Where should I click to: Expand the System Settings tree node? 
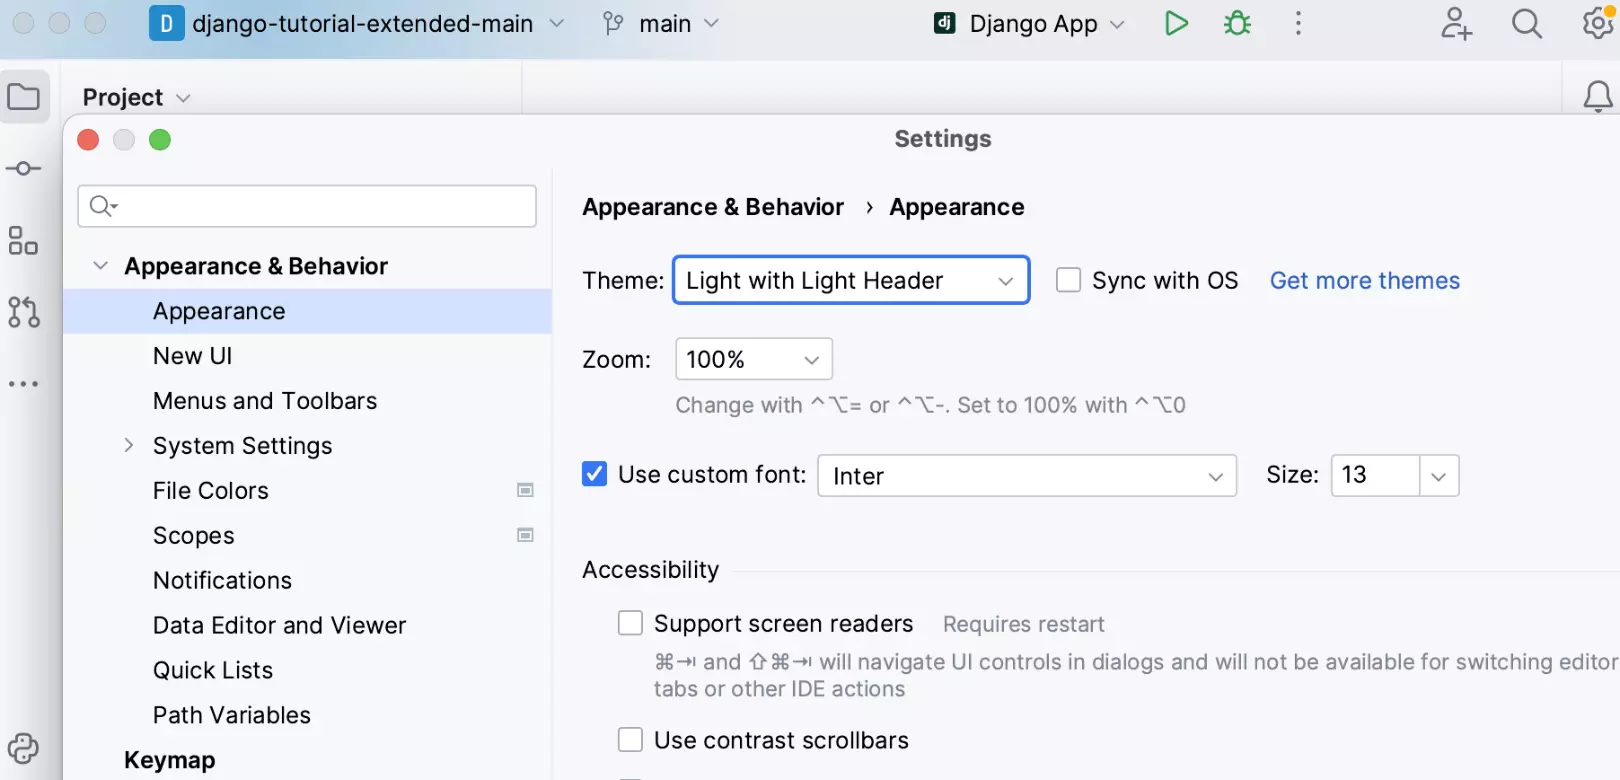pyautogui.click(x=129, y=445)
